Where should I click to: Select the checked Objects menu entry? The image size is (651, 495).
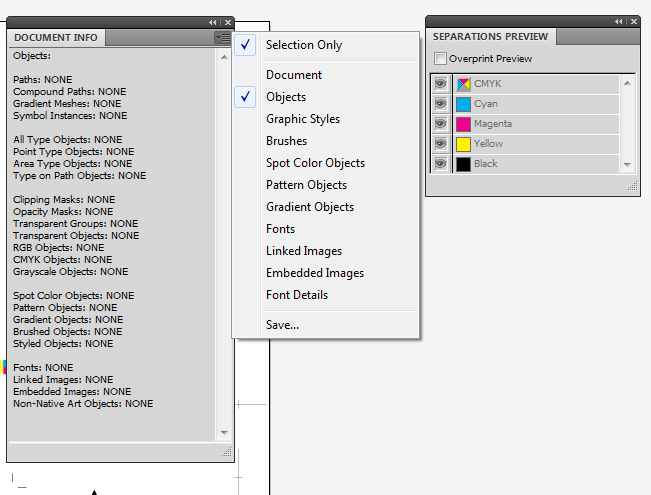point(326,97)
